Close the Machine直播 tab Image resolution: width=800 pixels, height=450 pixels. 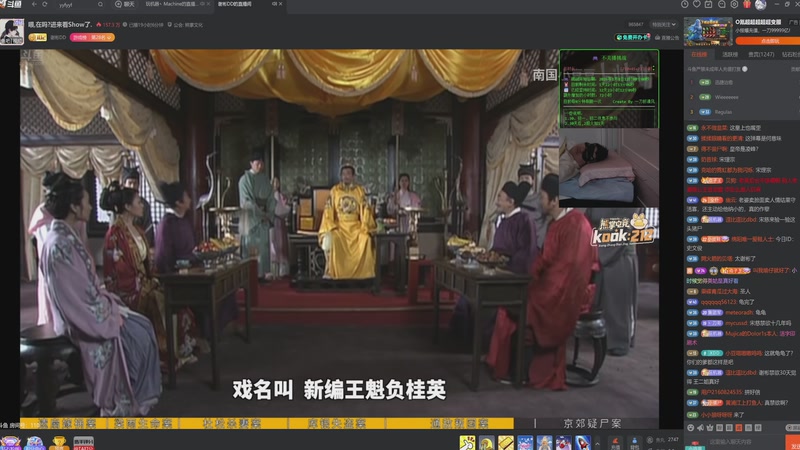(x=209, y=4)
